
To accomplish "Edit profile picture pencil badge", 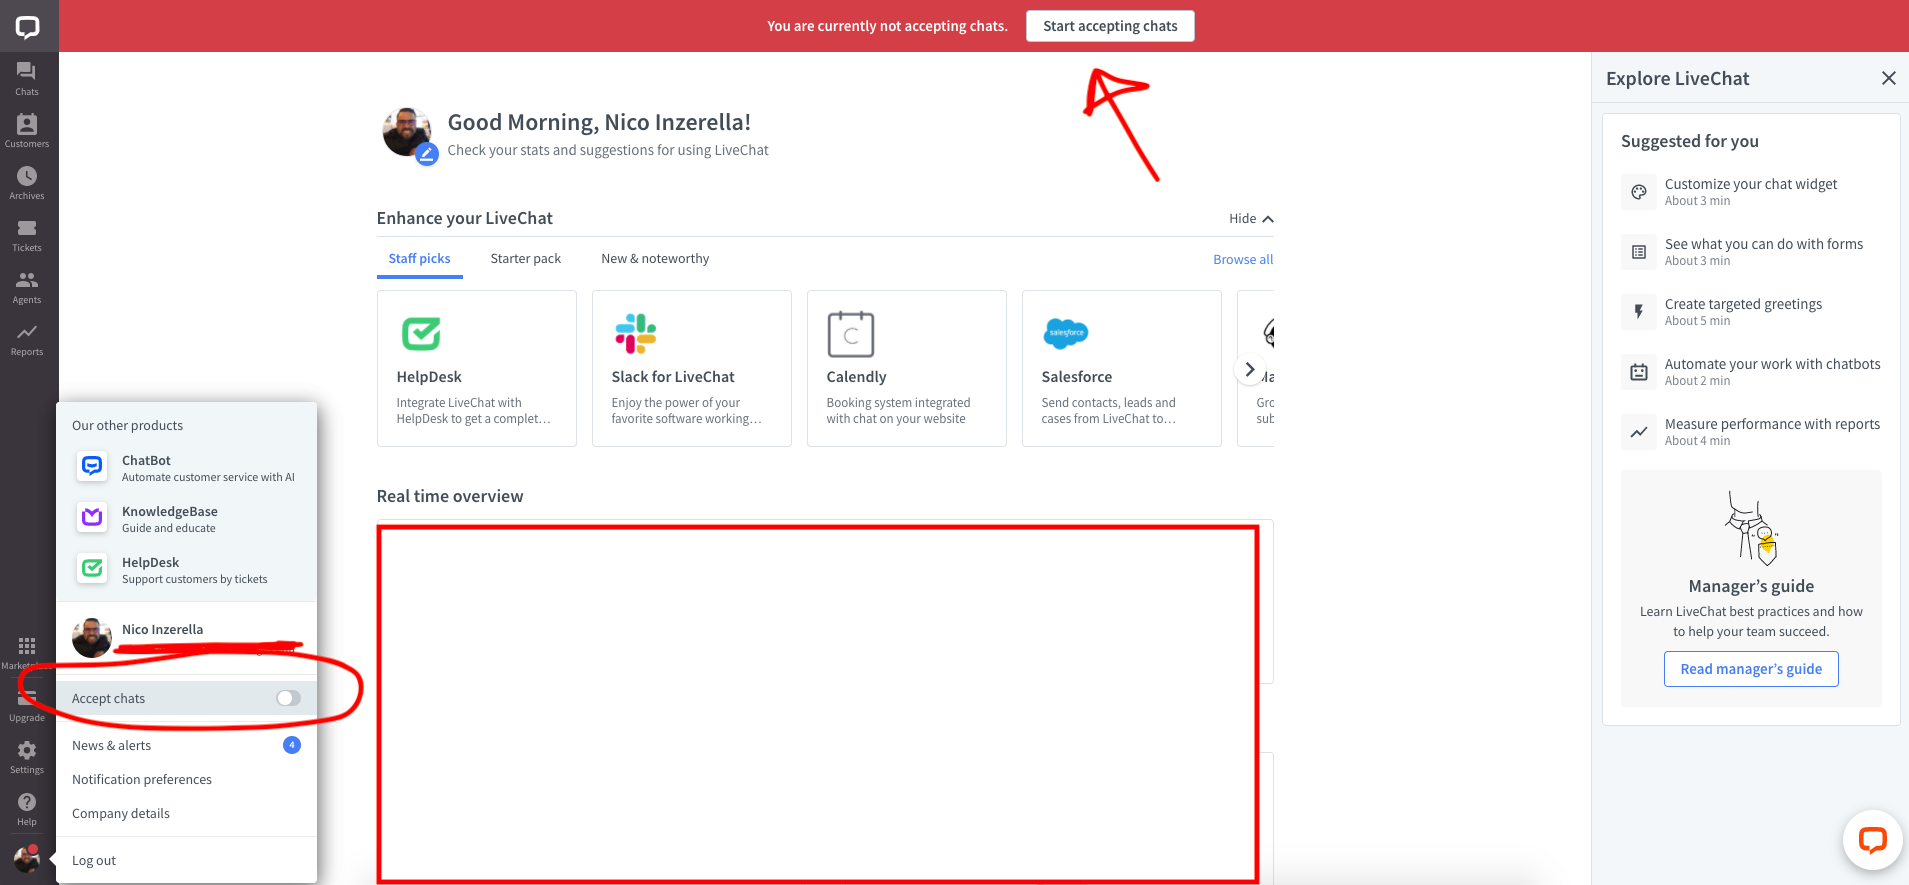I will coord(427,154).
